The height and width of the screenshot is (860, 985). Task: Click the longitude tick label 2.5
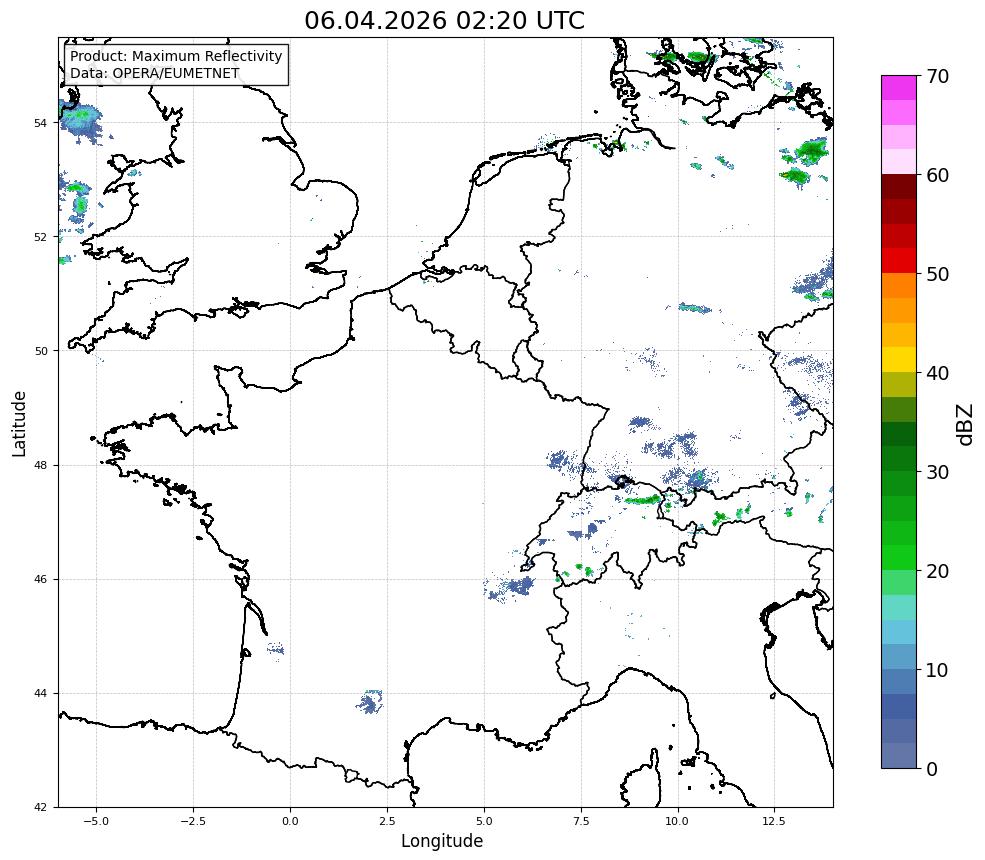pos(387,821)
